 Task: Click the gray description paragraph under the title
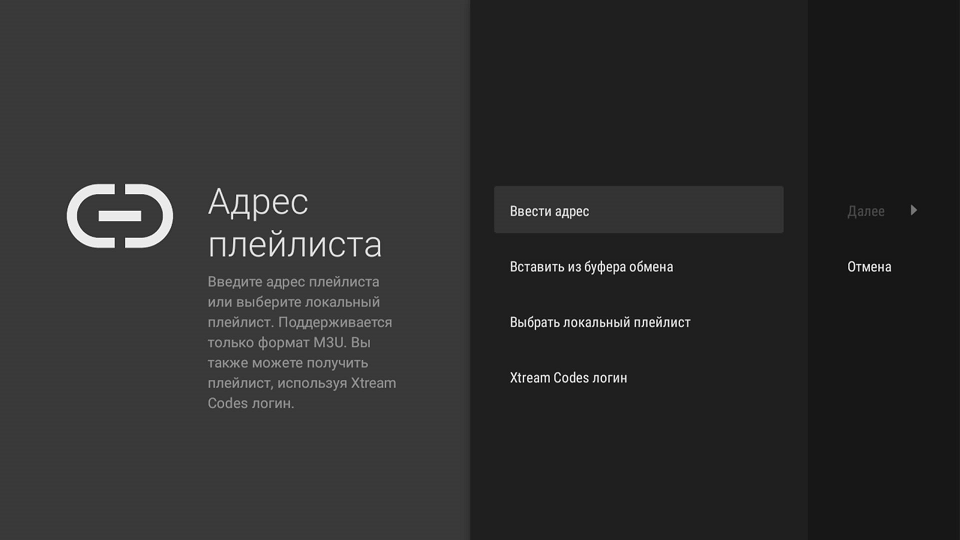click(x=302, y=342)
